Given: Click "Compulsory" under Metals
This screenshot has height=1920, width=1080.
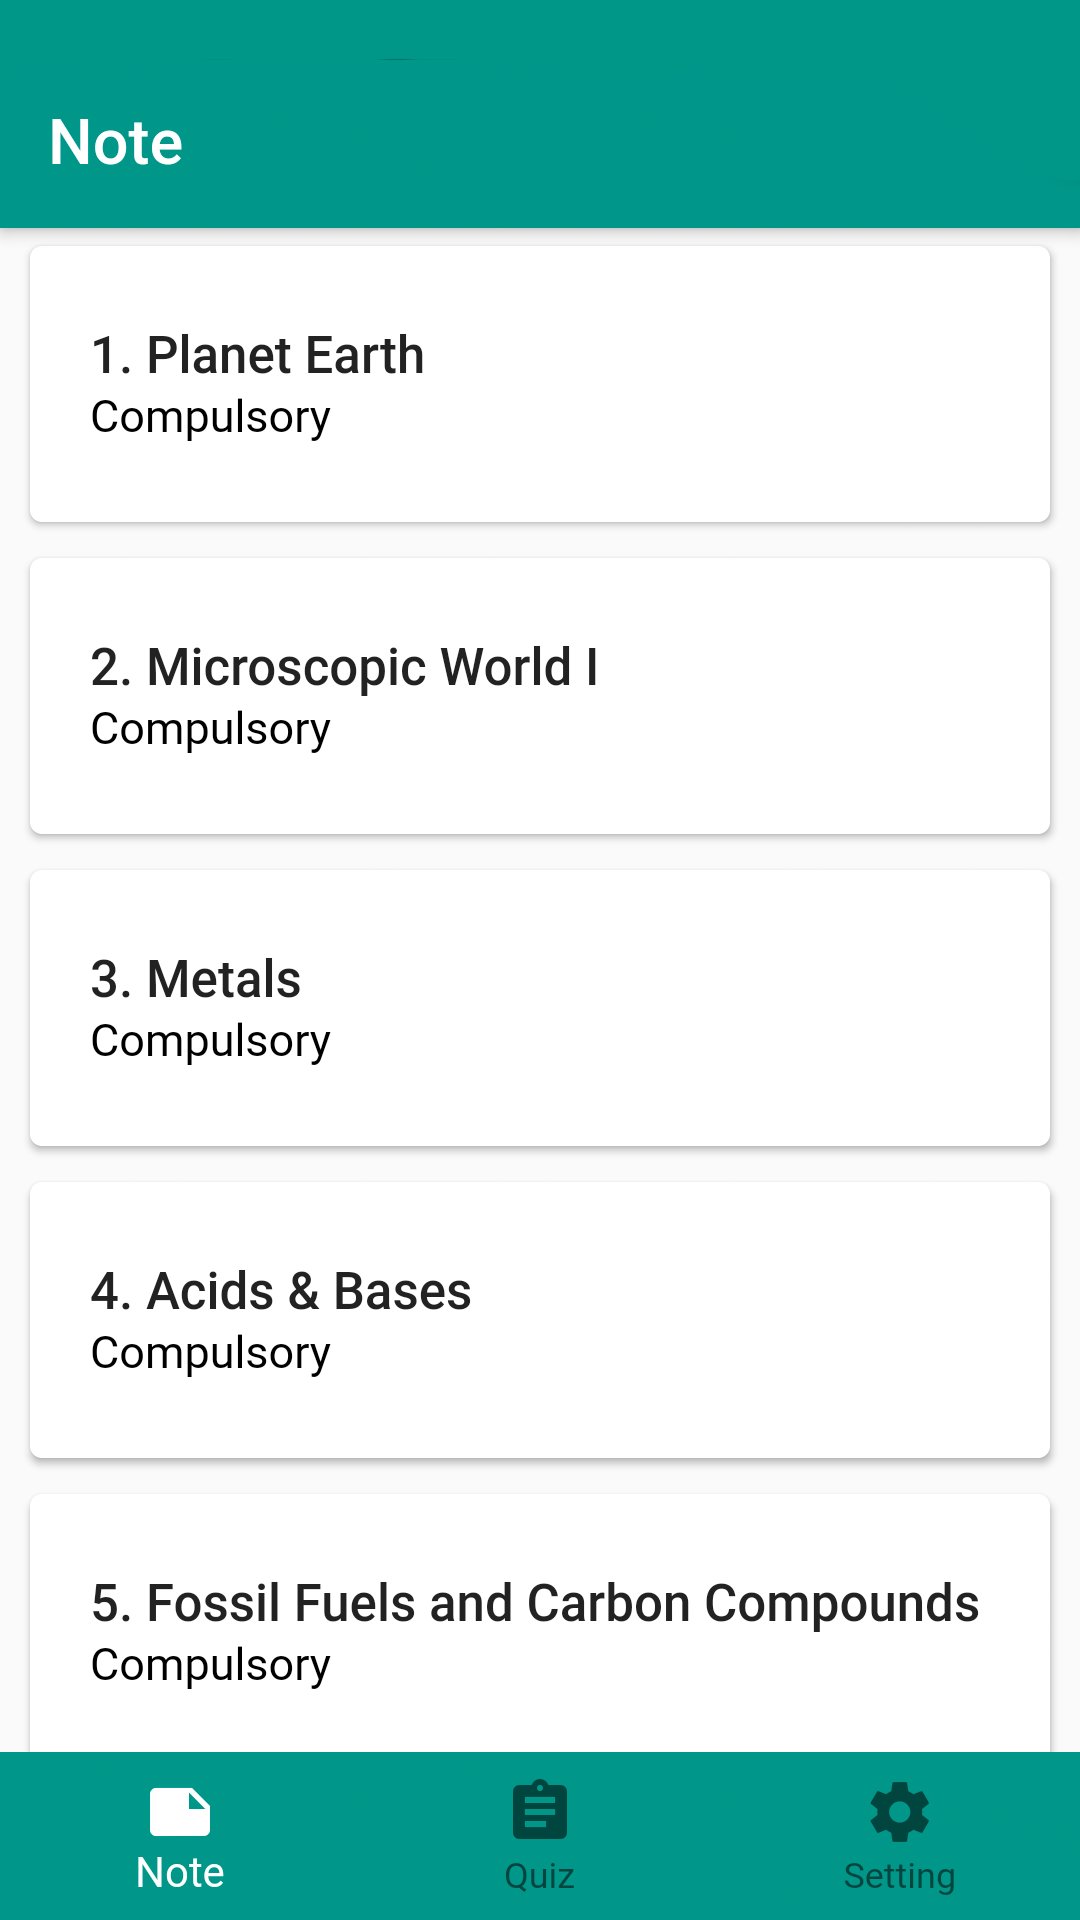Looking at the screenshot, I should click(x=211, y=1042).
